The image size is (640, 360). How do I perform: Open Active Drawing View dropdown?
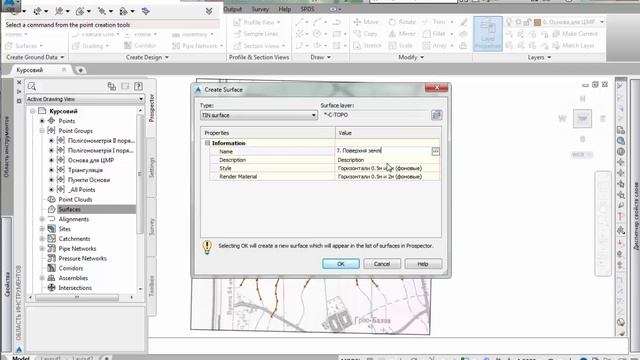(85, 99)
